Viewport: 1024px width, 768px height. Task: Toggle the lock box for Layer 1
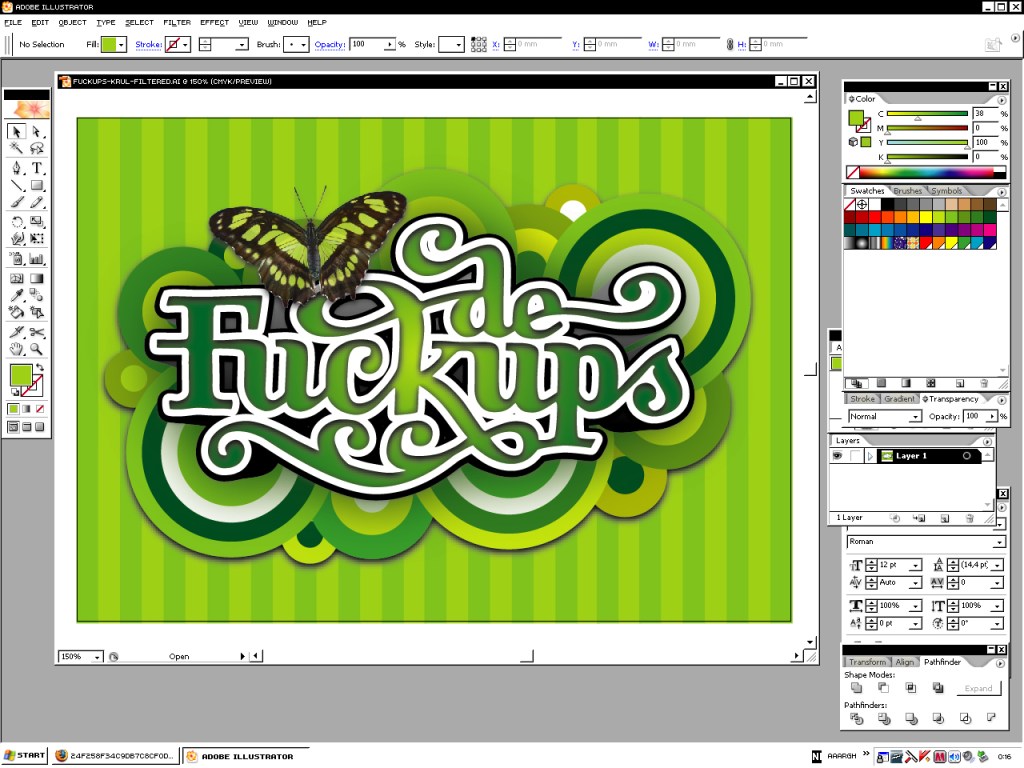tap(855, 456)
